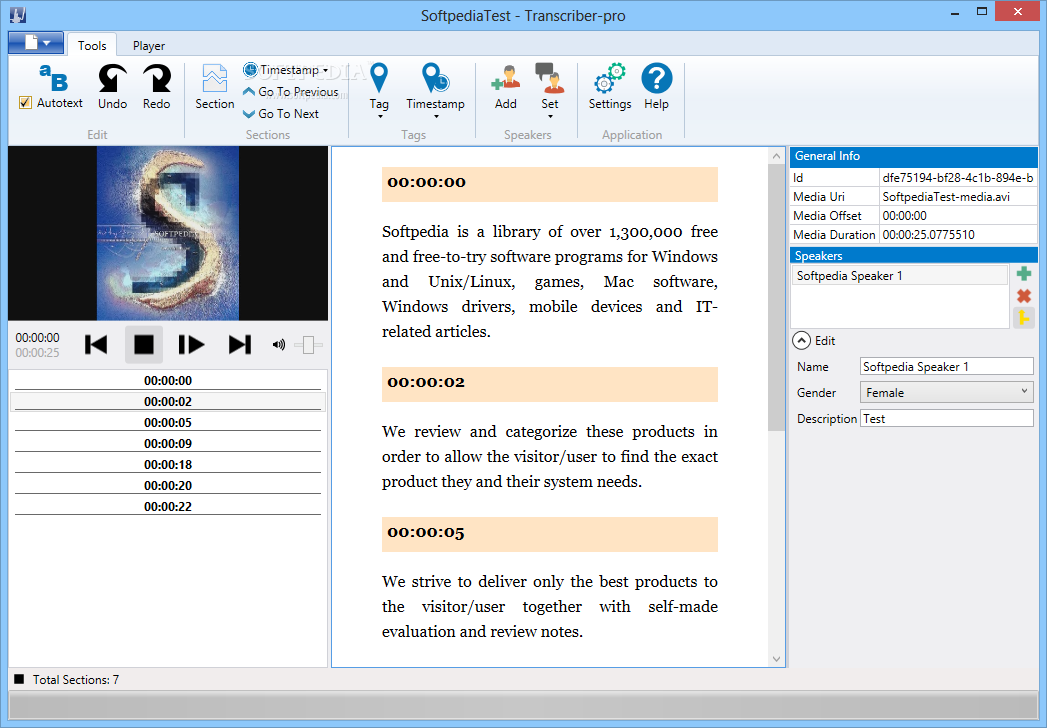The height and width of the screenshot is (728, 1047).
Task: Mute the volume speaker icon
Action: (x=278, y=345)
